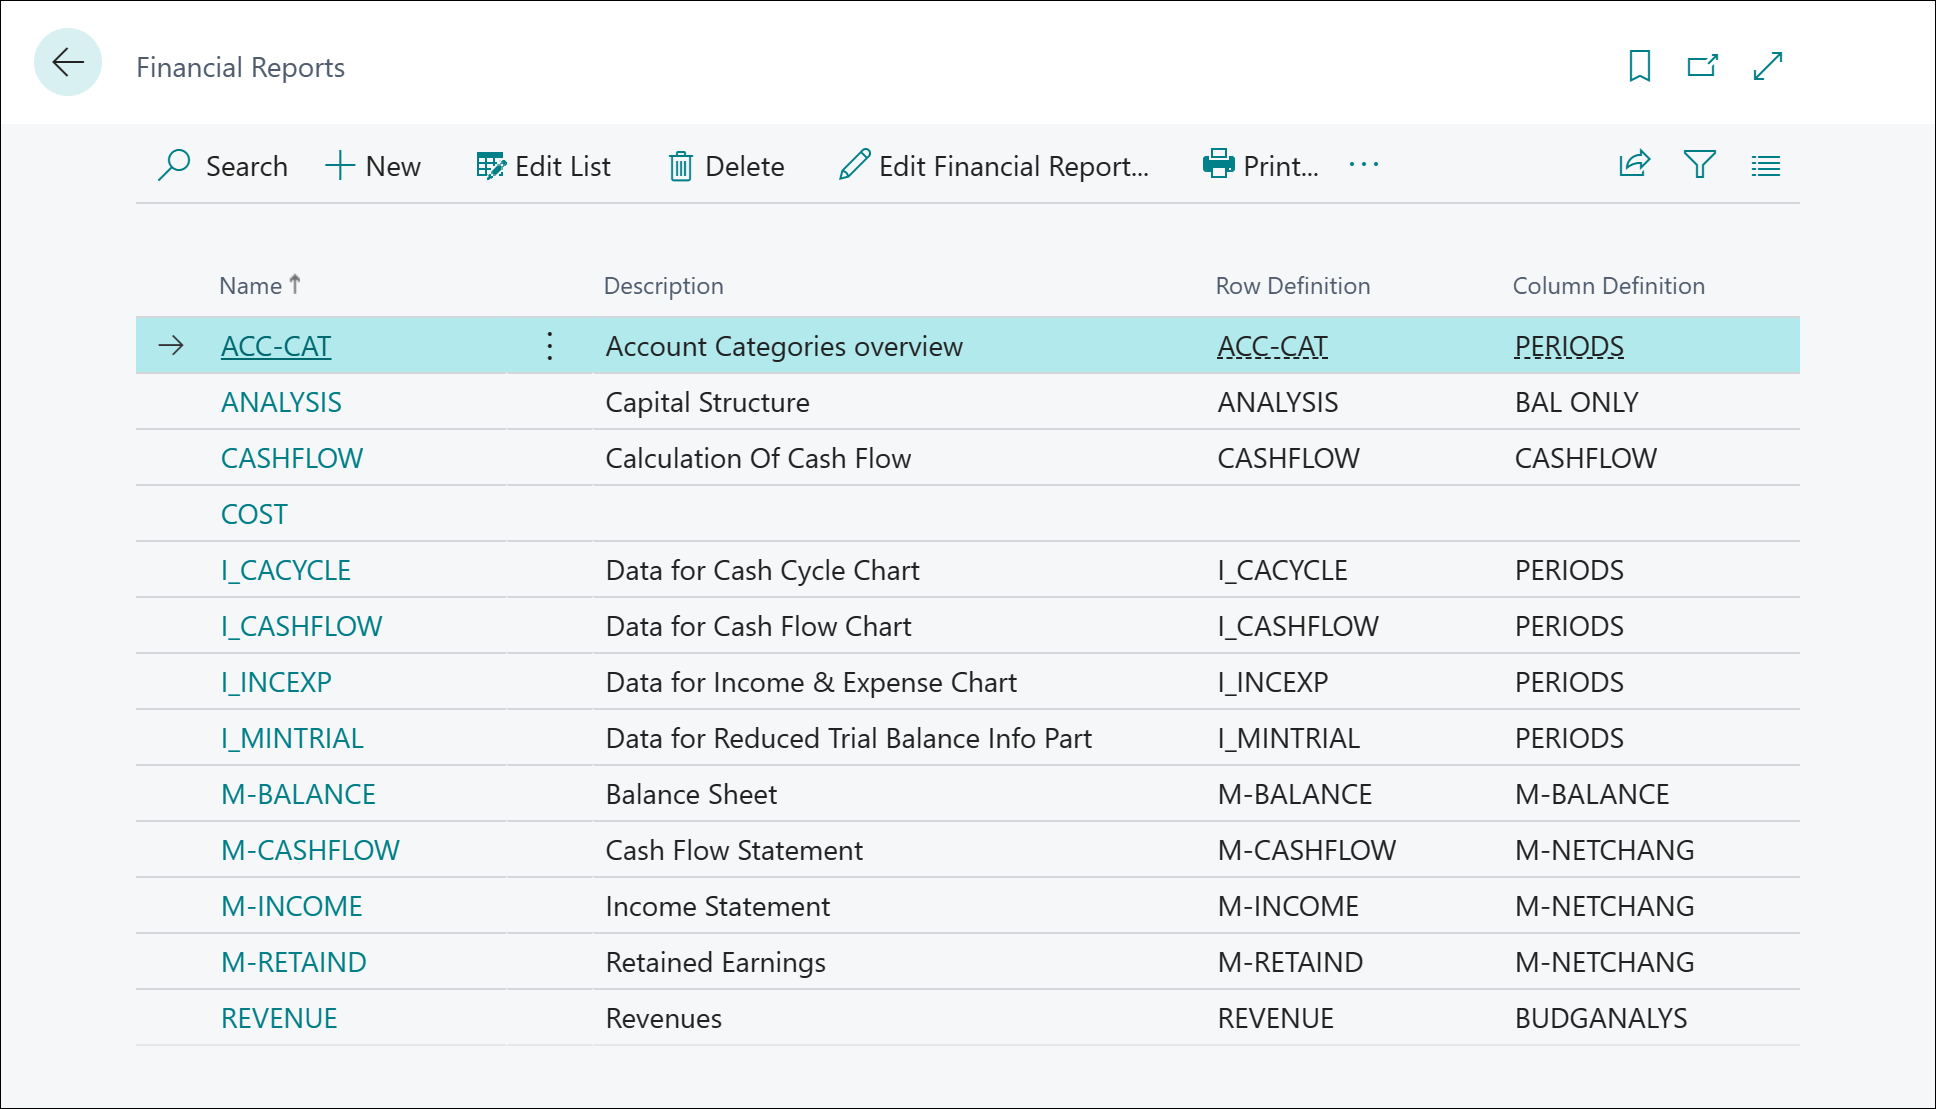Share the current page
Viewport: 1936px width, 1109px height.
[x=1632, y=164]
